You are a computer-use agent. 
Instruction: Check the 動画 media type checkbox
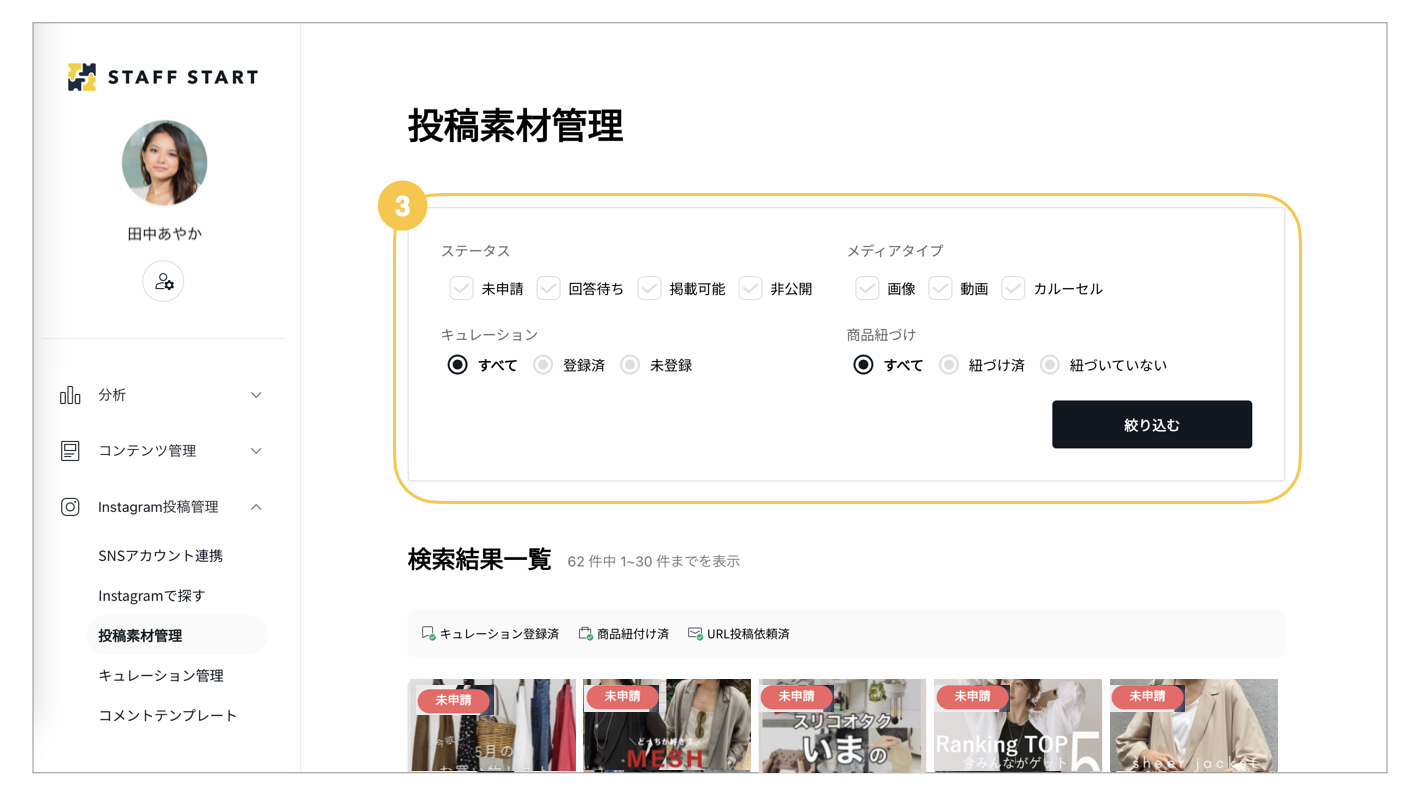pyautogui.click(x=940, y=289)
